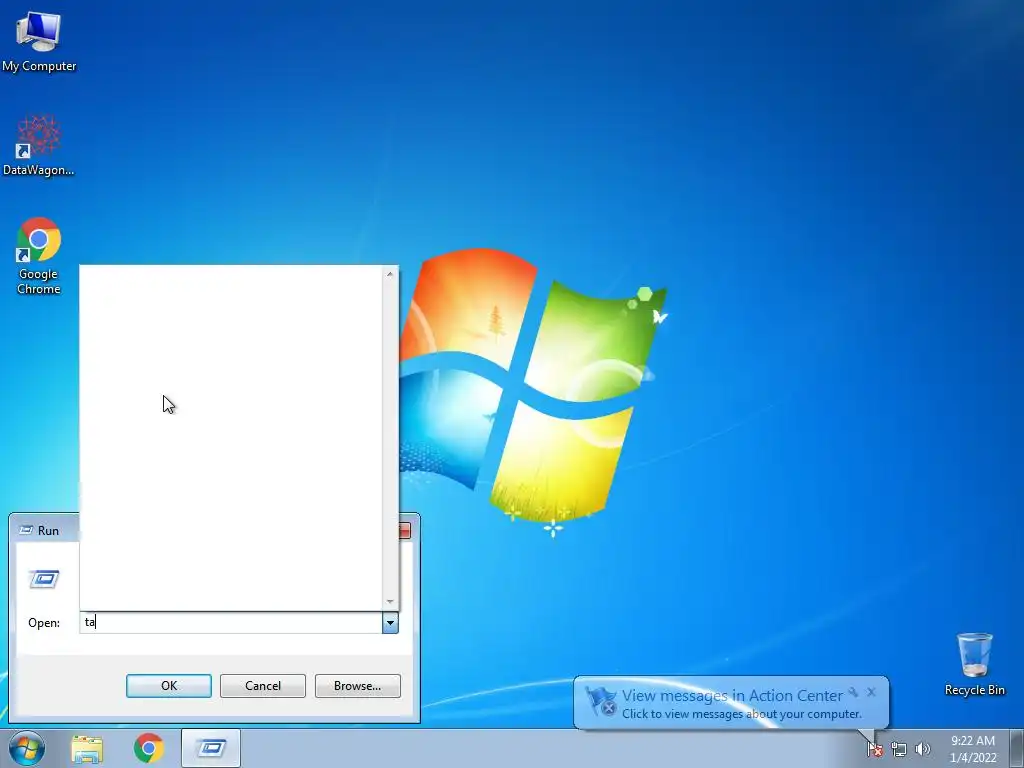Select the Google Chrome desktop shortcut
Viewport: 1024px width, 768px height.
[x=39, y=255]
